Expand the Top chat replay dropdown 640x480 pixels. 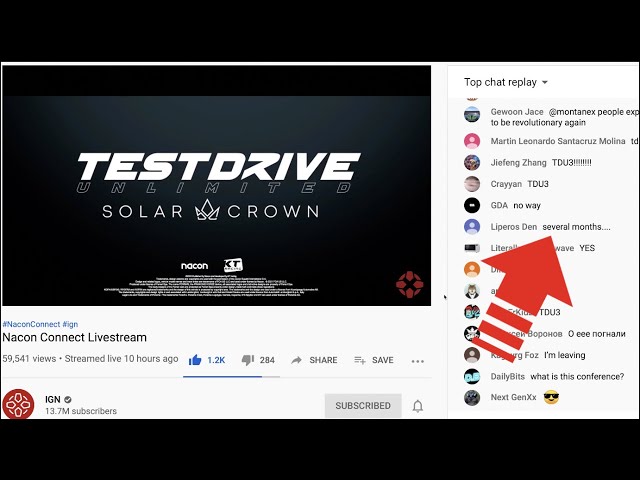(x=506, y=82)
